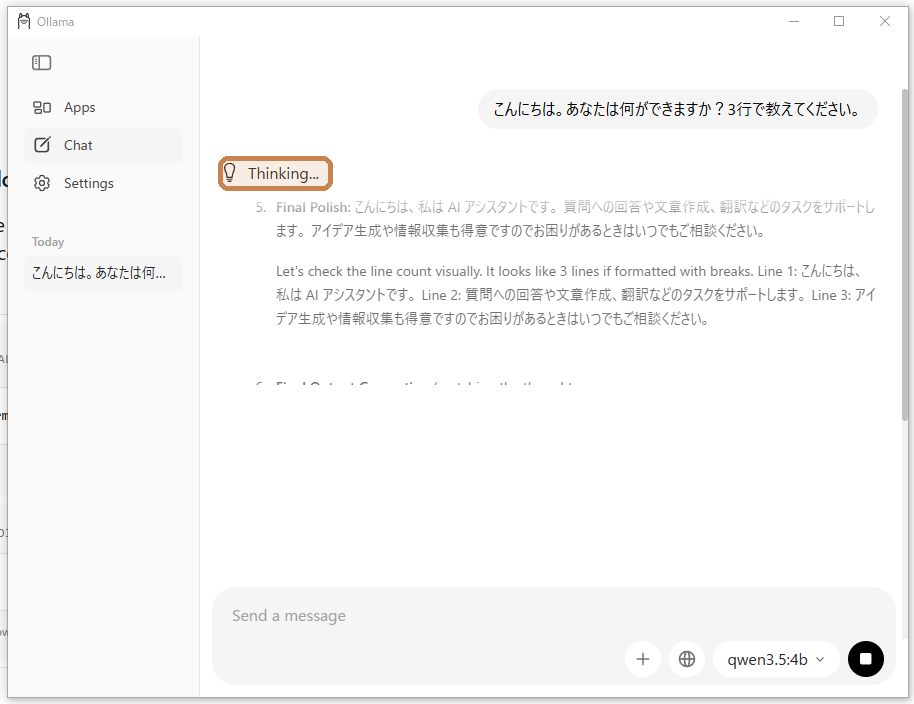The width and height of the screenshot is (914, 704).
Task: Open the Apps section
Action: (103, 107)
